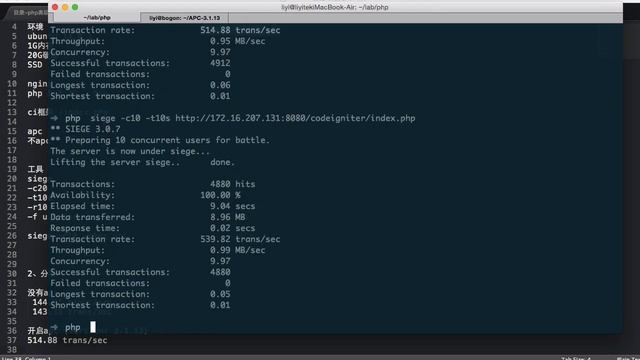
Task: Click 'apc' text on editor line 15
Action: point(35,131)
